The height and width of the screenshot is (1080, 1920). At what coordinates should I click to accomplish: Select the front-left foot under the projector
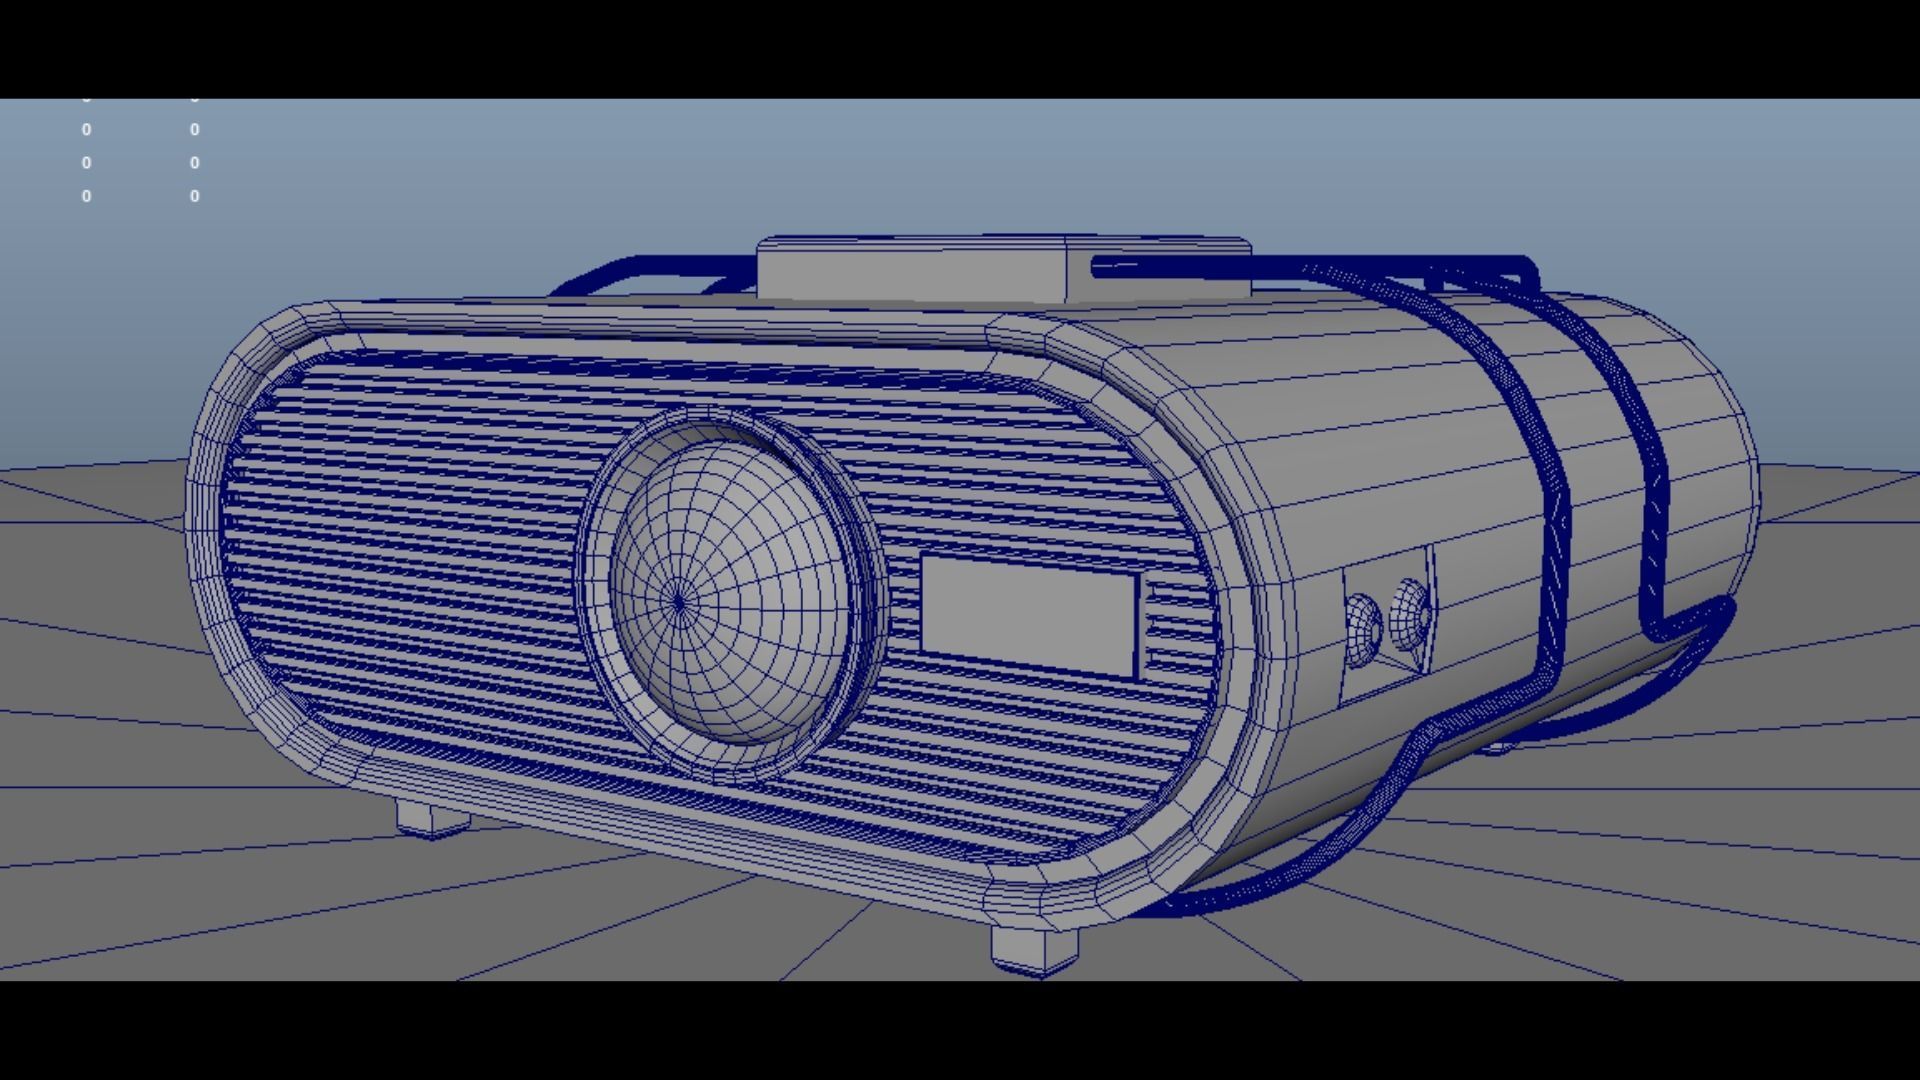point(433,818)
